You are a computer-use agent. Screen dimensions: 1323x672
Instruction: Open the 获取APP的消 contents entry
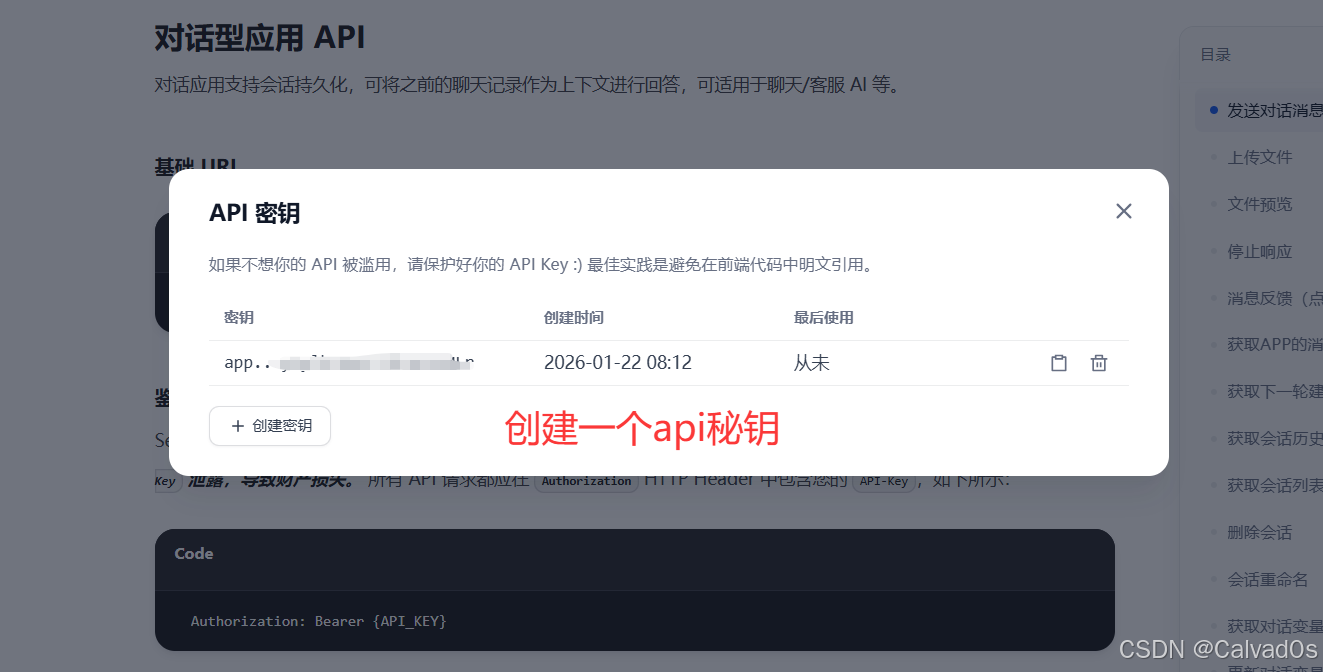[1274, 345]
